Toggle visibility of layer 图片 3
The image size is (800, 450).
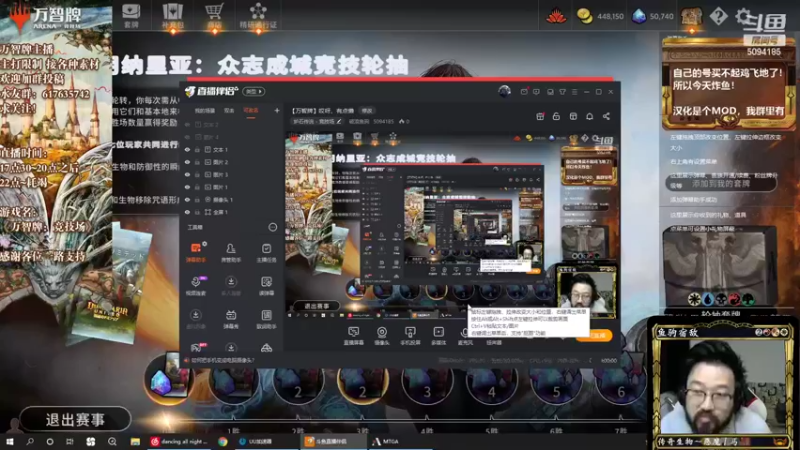coord(187,174)
